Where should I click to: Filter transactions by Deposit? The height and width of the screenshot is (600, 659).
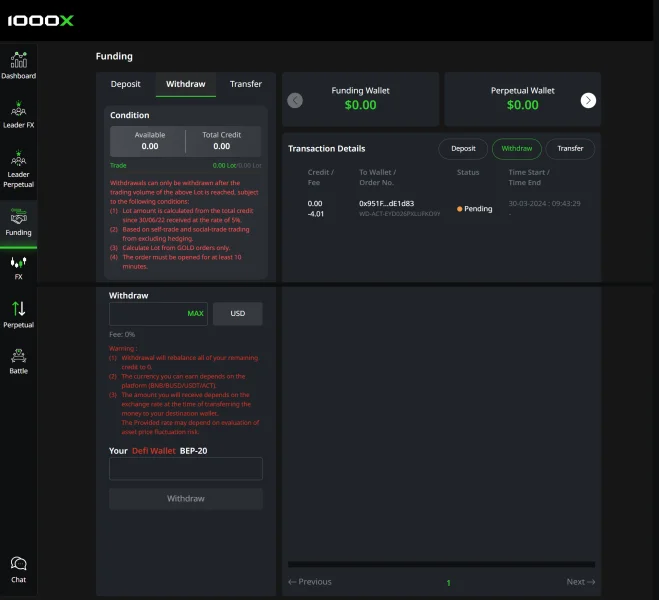pos(463,149)
